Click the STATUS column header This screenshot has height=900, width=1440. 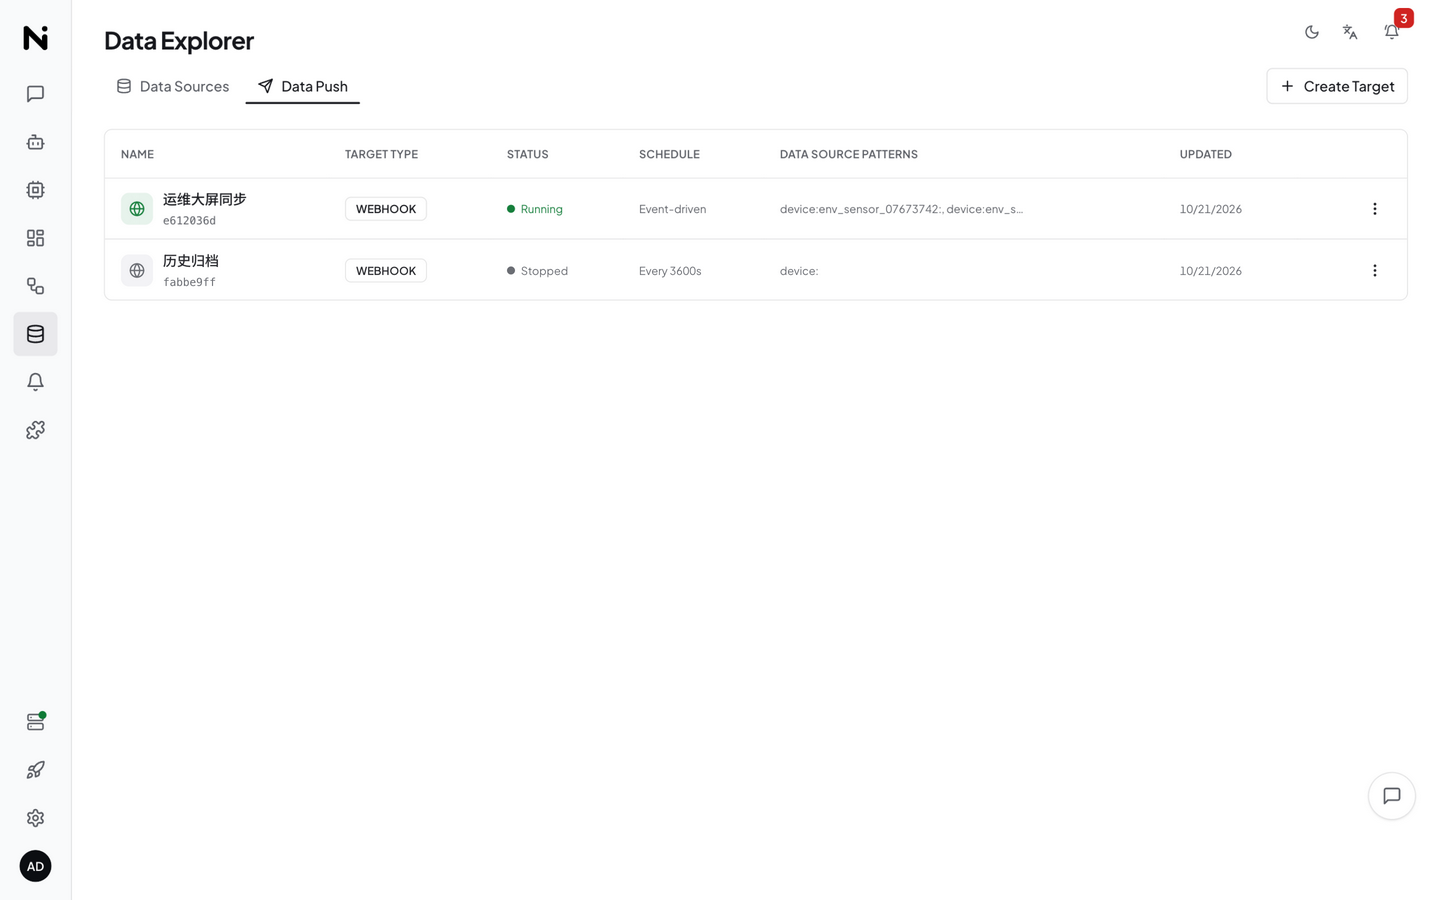(x=528, y=154)
